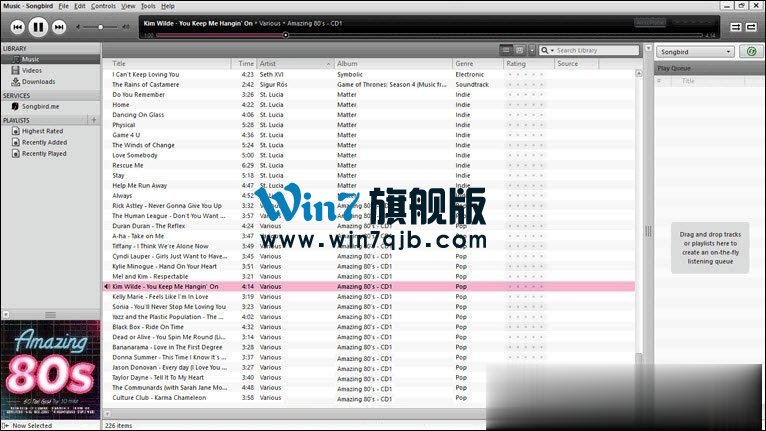766x431 pixels.
Task: Sort by the Title column header
Action: point(166,64)
